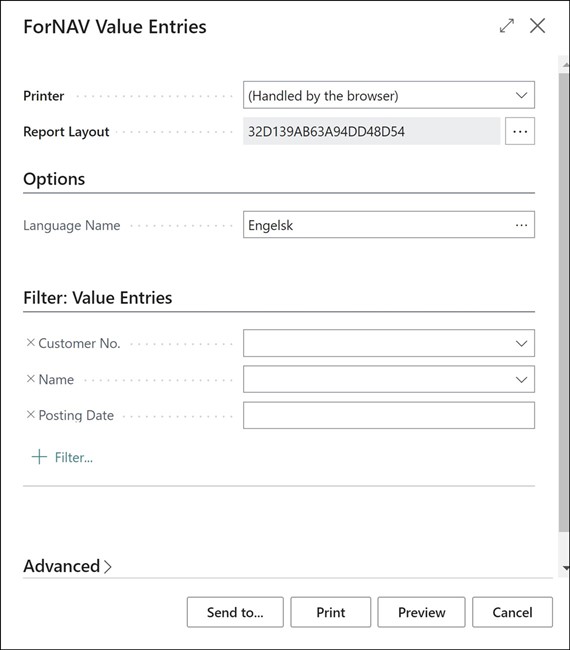Remove the Posting Date filter with X
The width and height of the screenshot is (570, 650).
pos(31,415)
